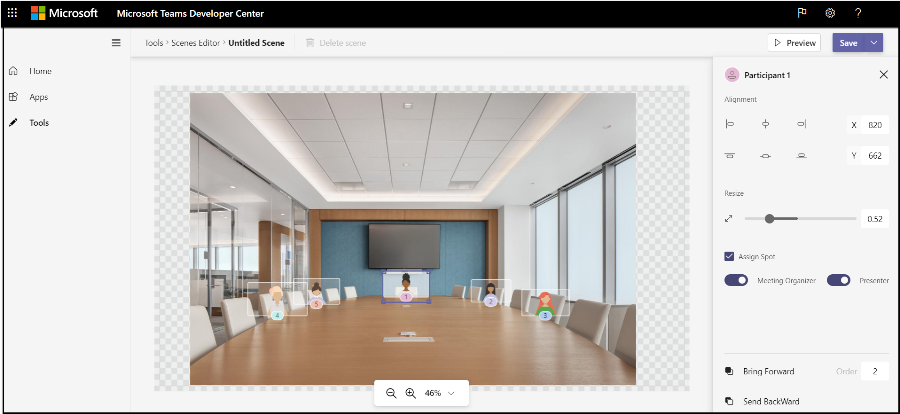The image size is (900, 414).
Task: Expand the Save button dropdown arrow
Action: (x=874, y=43)
